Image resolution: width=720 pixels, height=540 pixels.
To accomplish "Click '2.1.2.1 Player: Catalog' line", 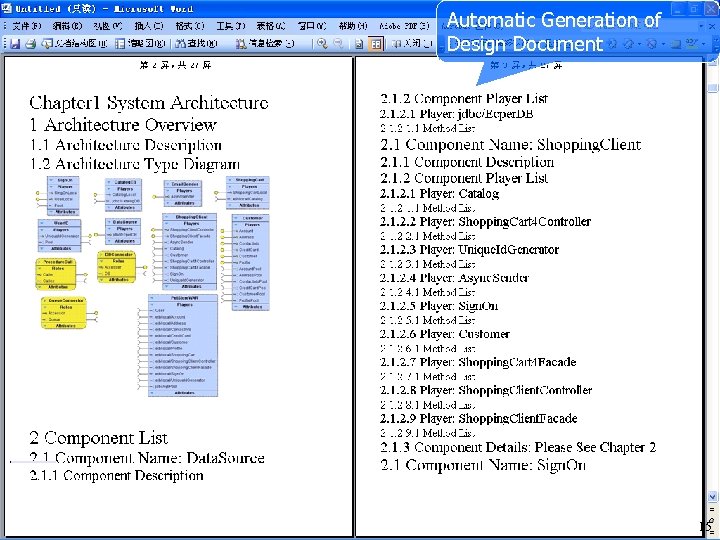I will pos(439,193).
